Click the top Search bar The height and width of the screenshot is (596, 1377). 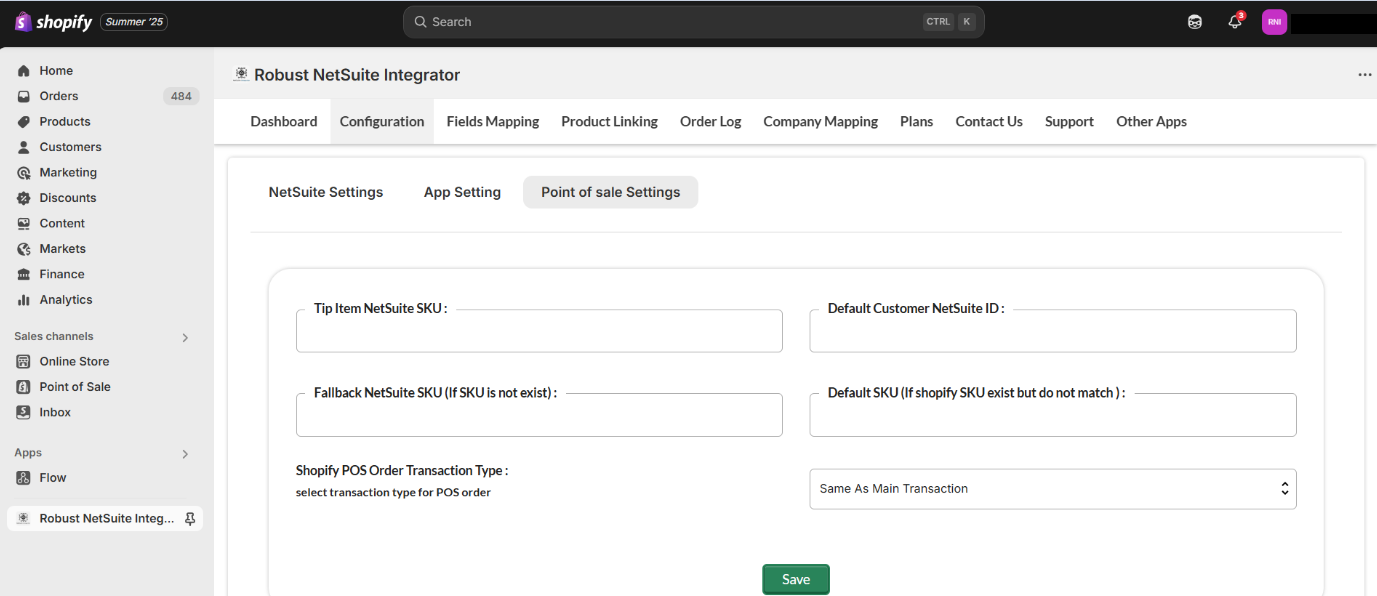tap(693, 22)
